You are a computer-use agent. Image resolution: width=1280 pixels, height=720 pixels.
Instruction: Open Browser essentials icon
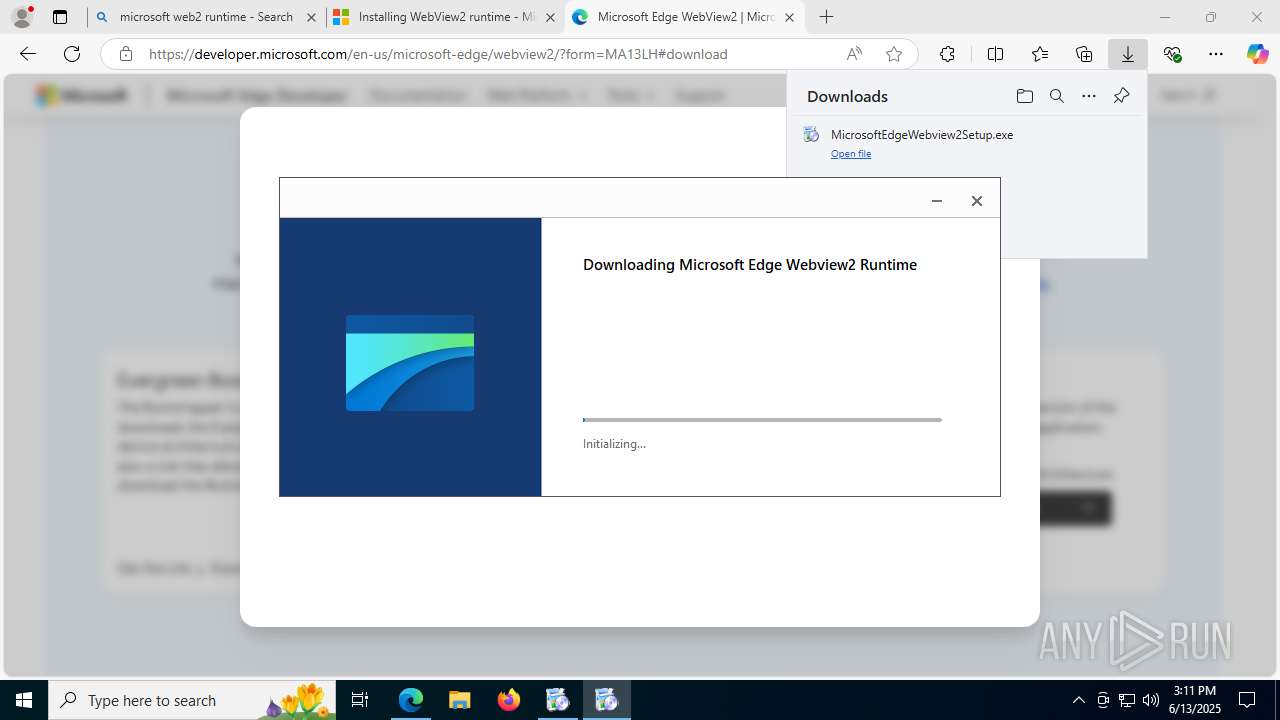click(1172, 54)
